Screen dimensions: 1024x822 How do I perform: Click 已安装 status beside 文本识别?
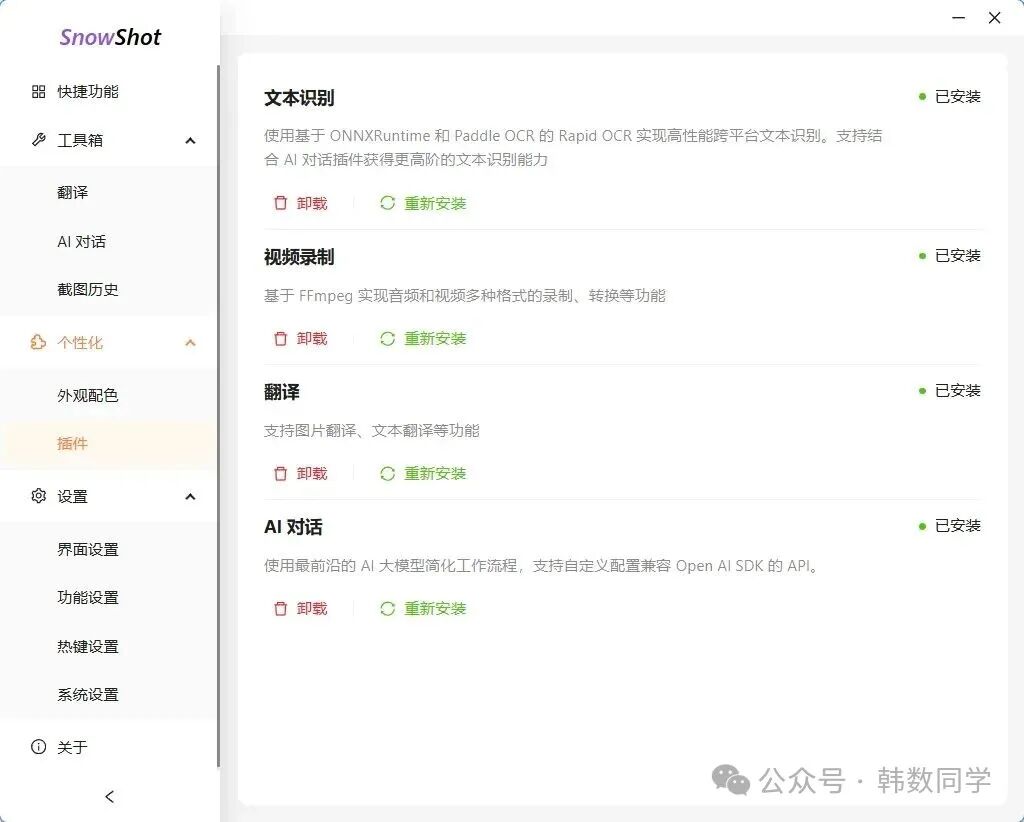point(950,97)
